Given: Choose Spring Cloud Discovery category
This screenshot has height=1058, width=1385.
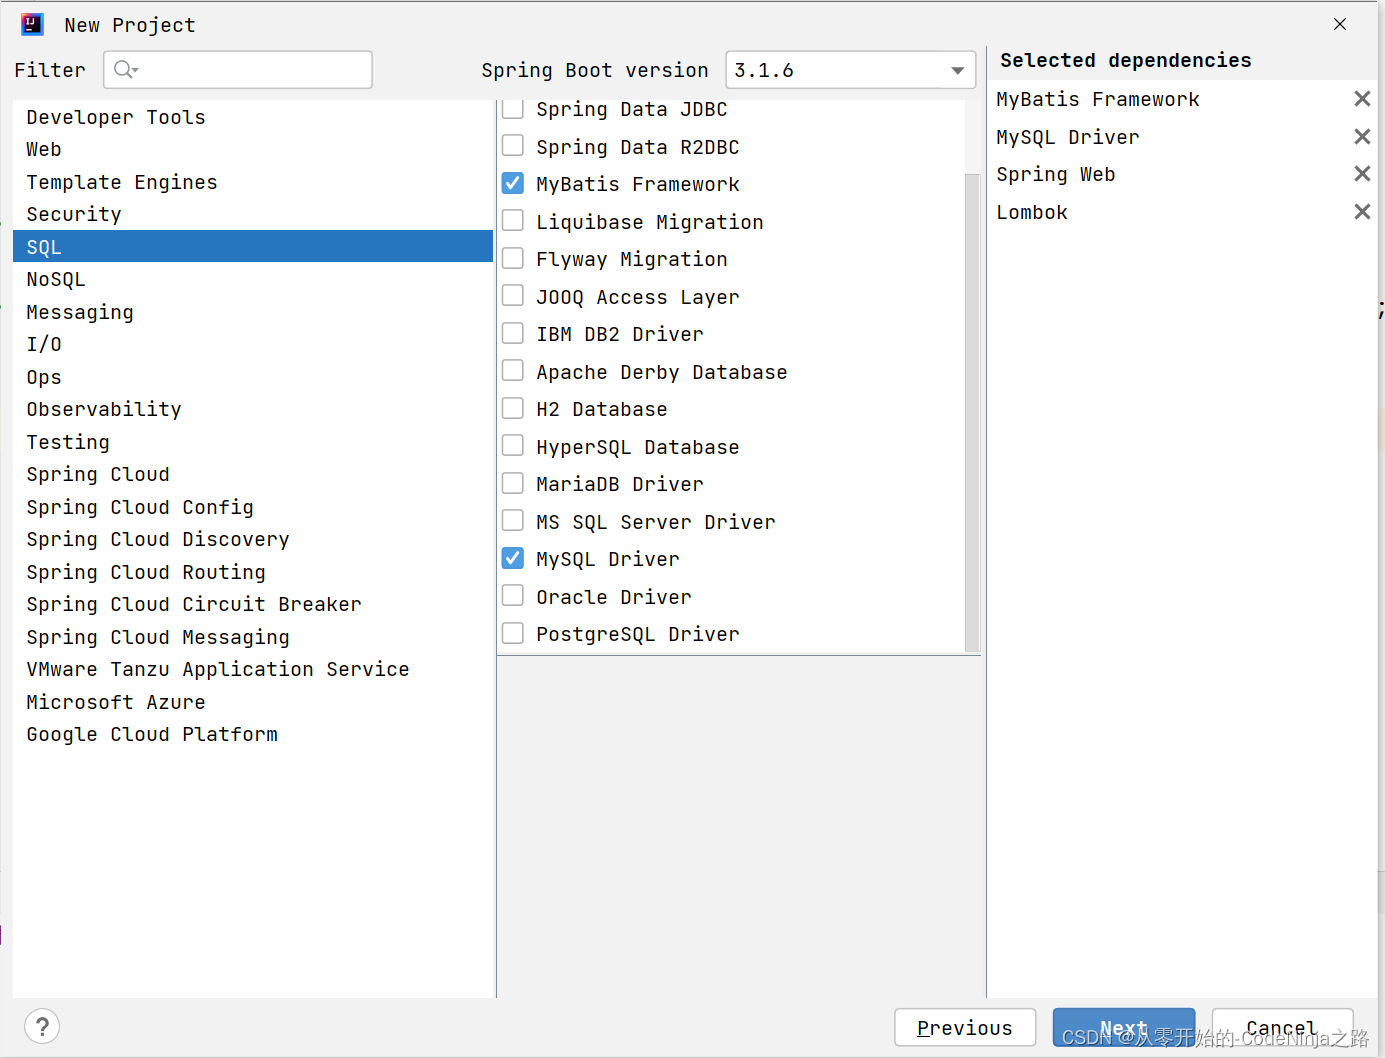Looking at the screenshot, I should tap(253, 539).
